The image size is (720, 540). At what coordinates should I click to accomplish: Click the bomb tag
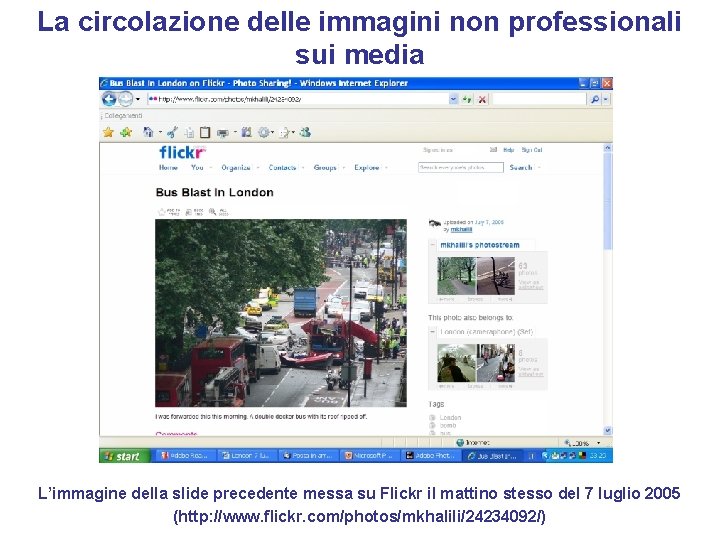(x=448, y=426)
